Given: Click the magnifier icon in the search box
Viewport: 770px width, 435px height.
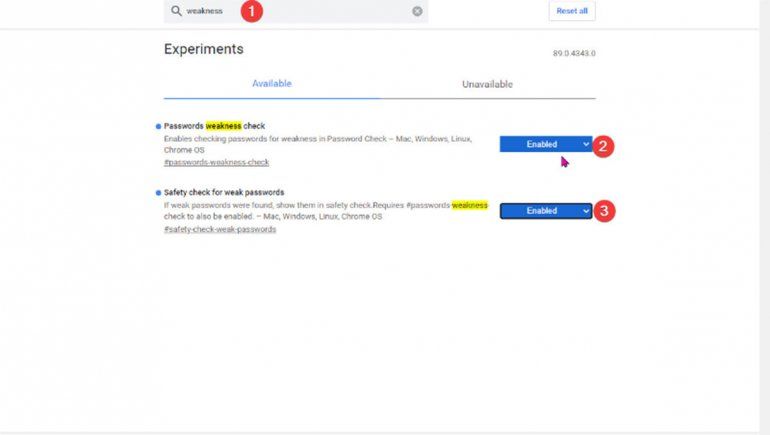Looking at the screenshot, I should pyautogui.click(x=176, y=11).
